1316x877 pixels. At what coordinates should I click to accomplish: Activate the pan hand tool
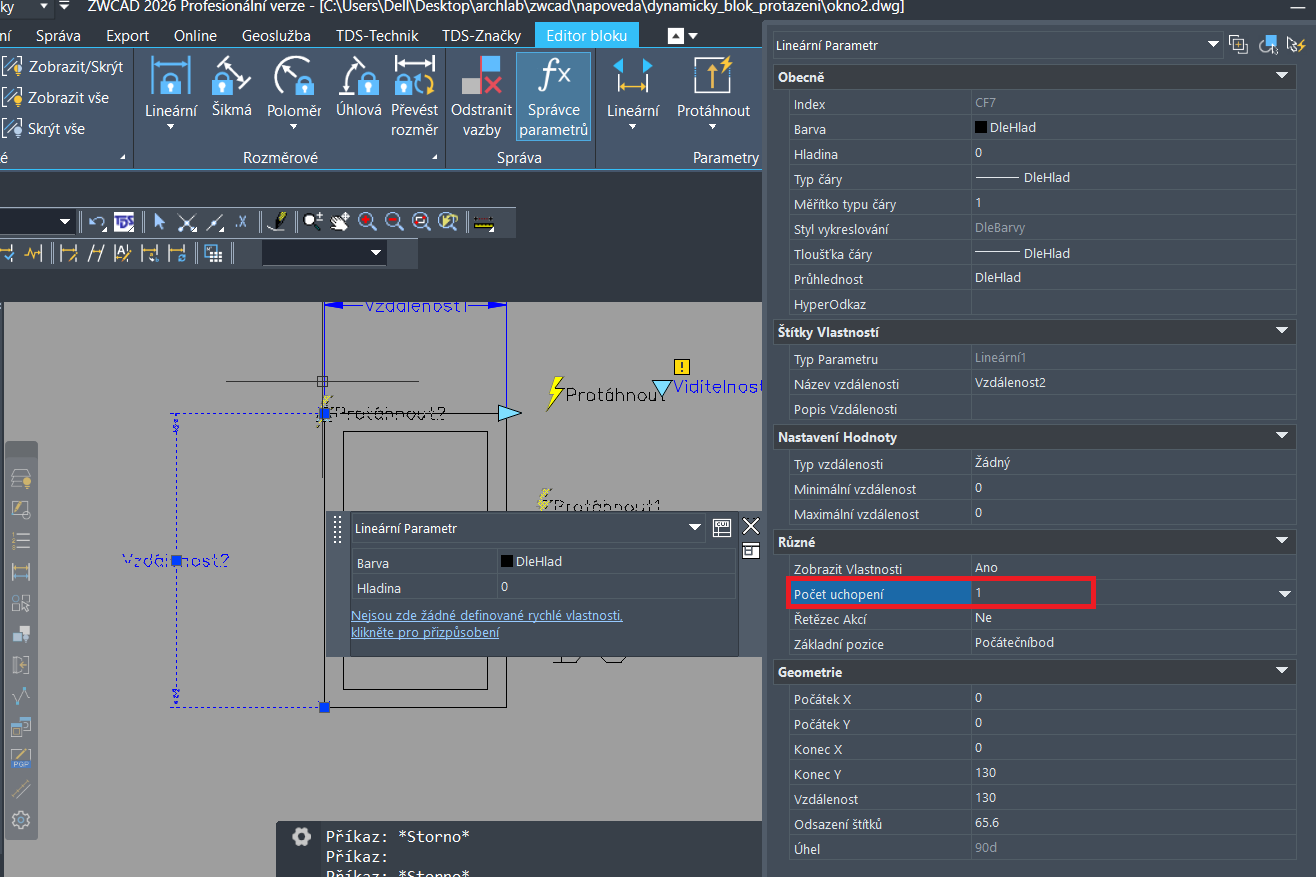tap(340, 222)
